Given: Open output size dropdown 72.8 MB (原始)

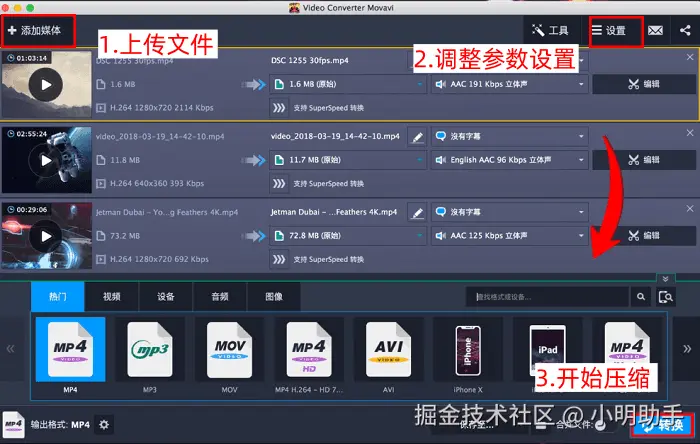Looking at the screenshot, I should 348,236.
